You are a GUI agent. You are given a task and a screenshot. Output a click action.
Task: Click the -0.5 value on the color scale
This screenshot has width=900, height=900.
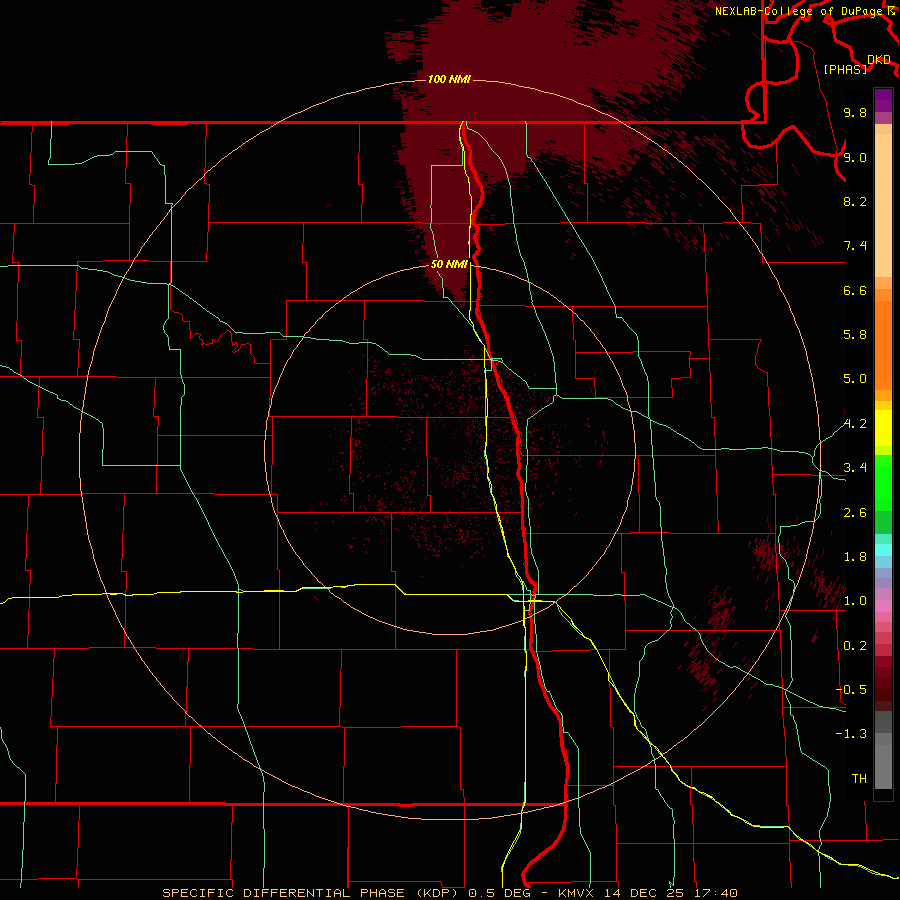(x=851, y=690)
